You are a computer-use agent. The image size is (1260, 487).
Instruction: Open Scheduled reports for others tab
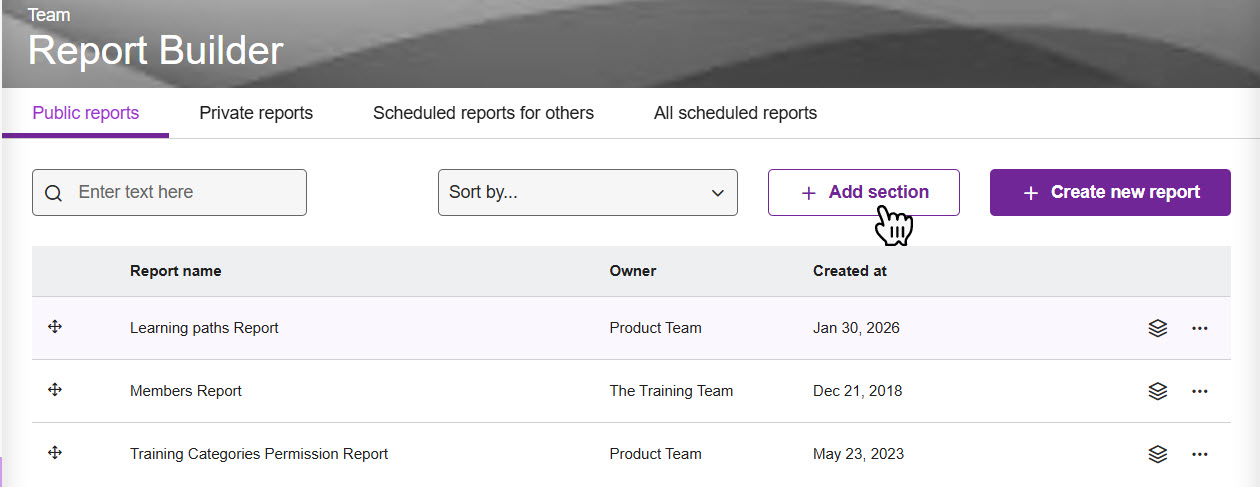click(x=483, y=113)
